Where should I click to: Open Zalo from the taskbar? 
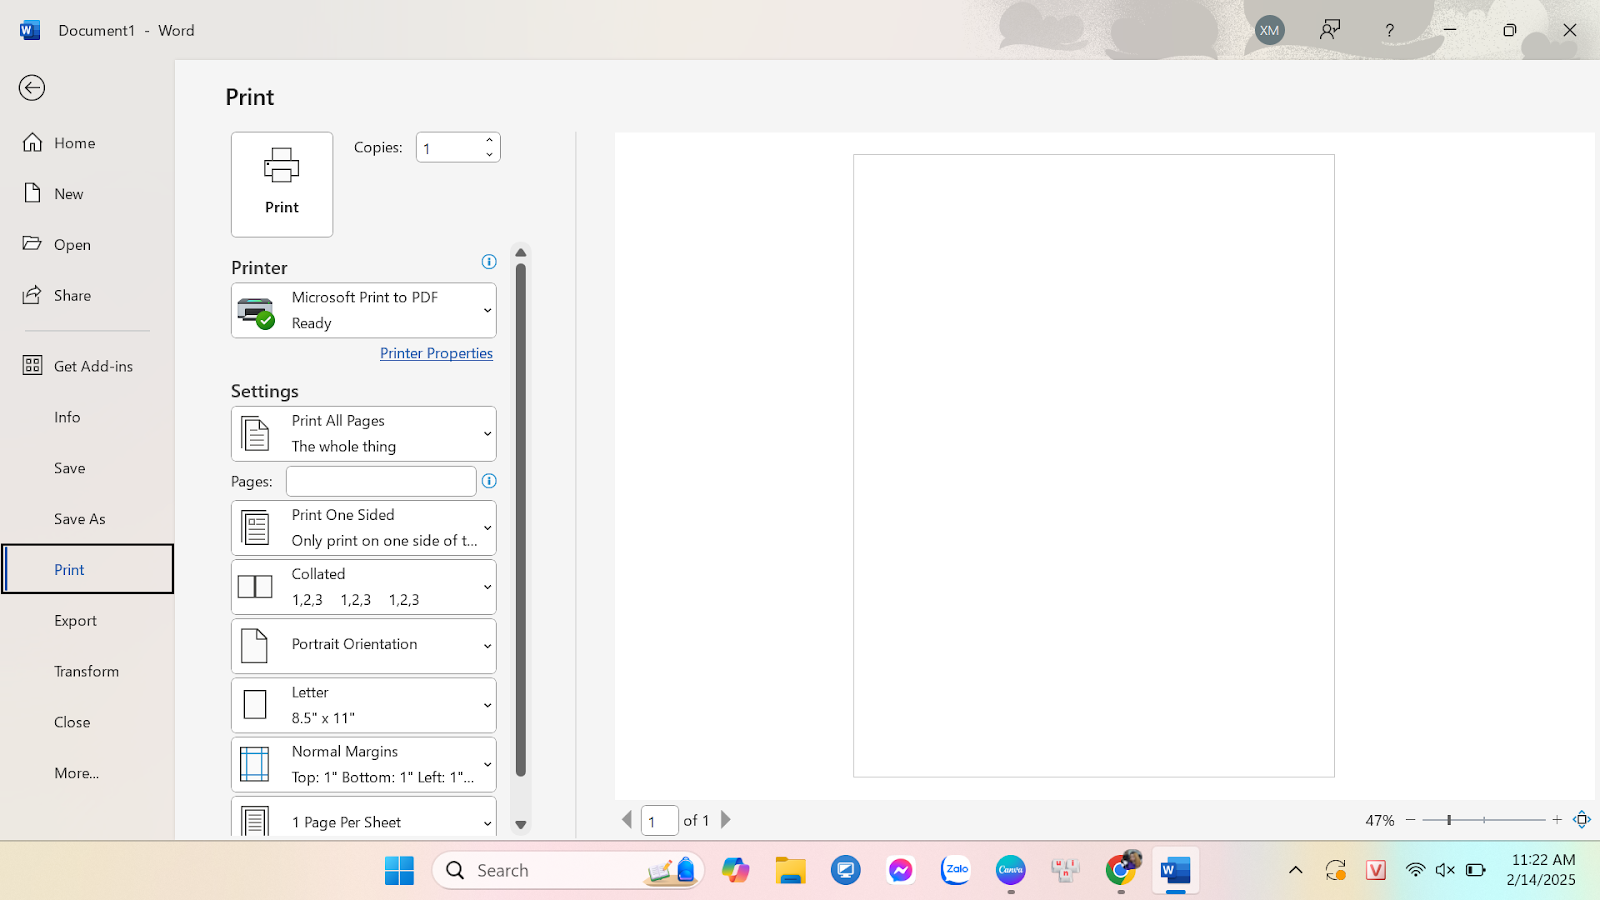tap(956, 871)
